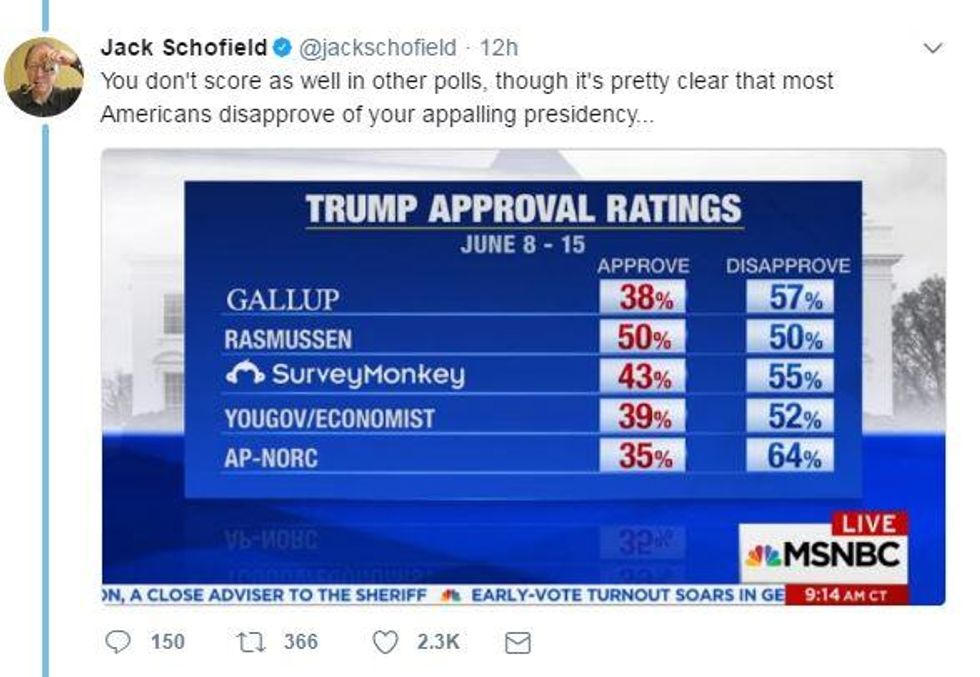Click the reply speech bubble icon
Viewport: 980px width, 677px height.
[x=118, y=642]
